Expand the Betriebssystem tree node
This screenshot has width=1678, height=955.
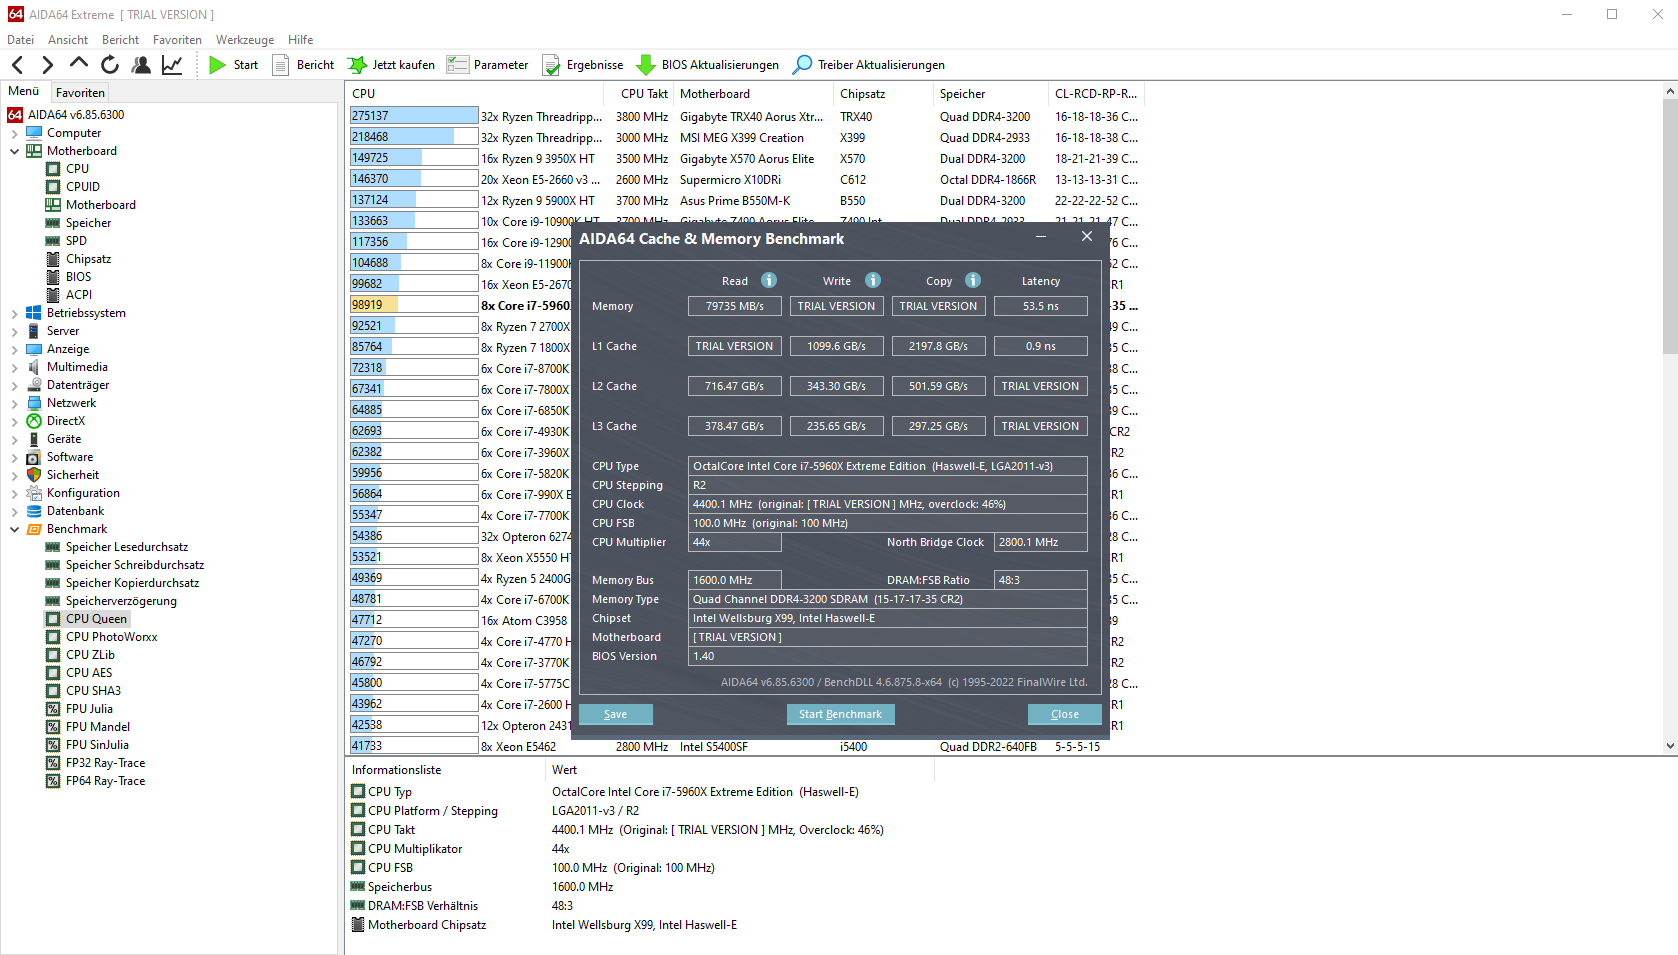pos(14,313)
